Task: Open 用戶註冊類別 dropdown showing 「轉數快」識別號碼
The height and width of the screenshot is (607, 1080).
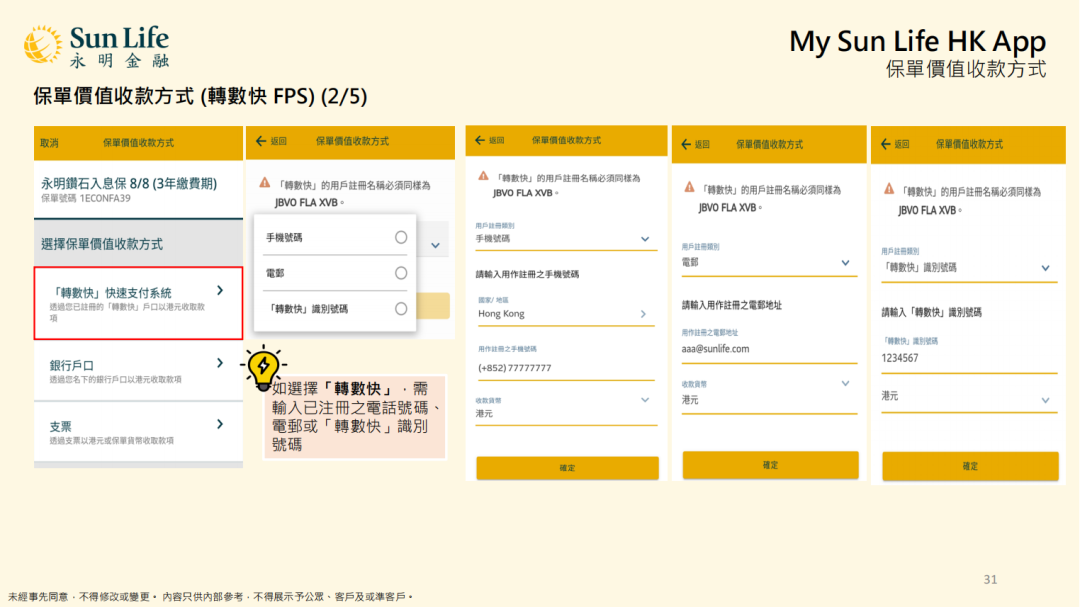Action: pos(969,265)
